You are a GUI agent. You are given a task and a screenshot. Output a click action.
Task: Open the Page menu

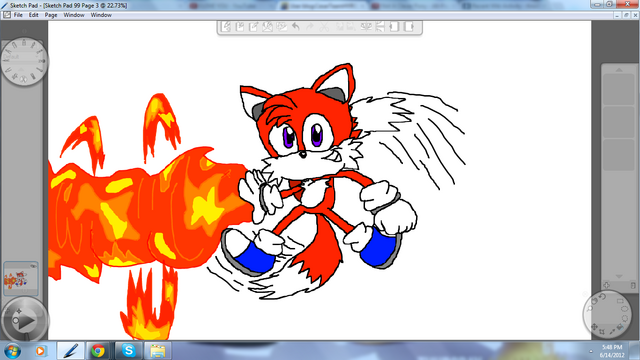click(x=51, y=15)
